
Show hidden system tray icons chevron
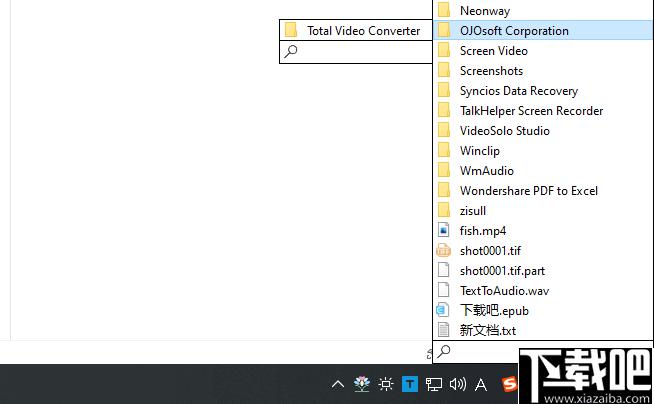(x=338, y=384)
